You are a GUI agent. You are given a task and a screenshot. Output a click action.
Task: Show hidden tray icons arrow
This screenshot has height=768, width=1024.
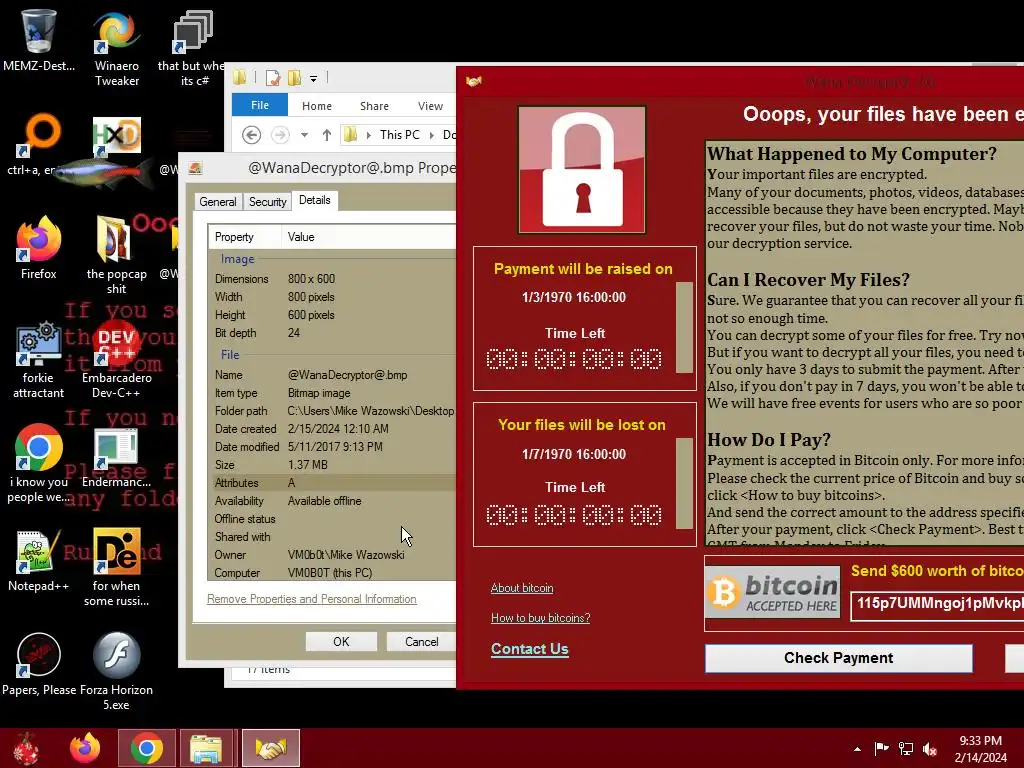click(x=857, y=749)
